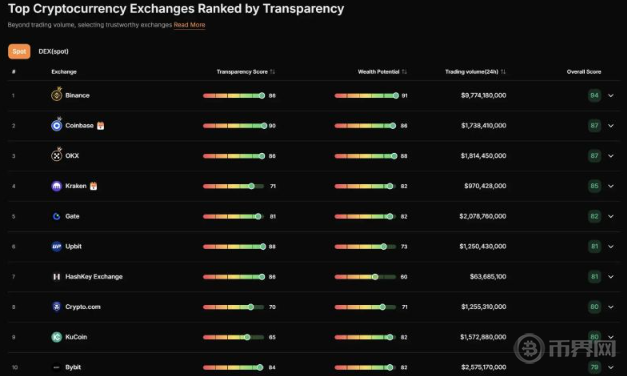The width and height of the screenshot is (627, 376).
Task: Switch to the DEX(spot) tab
Action: click(54, 52)
